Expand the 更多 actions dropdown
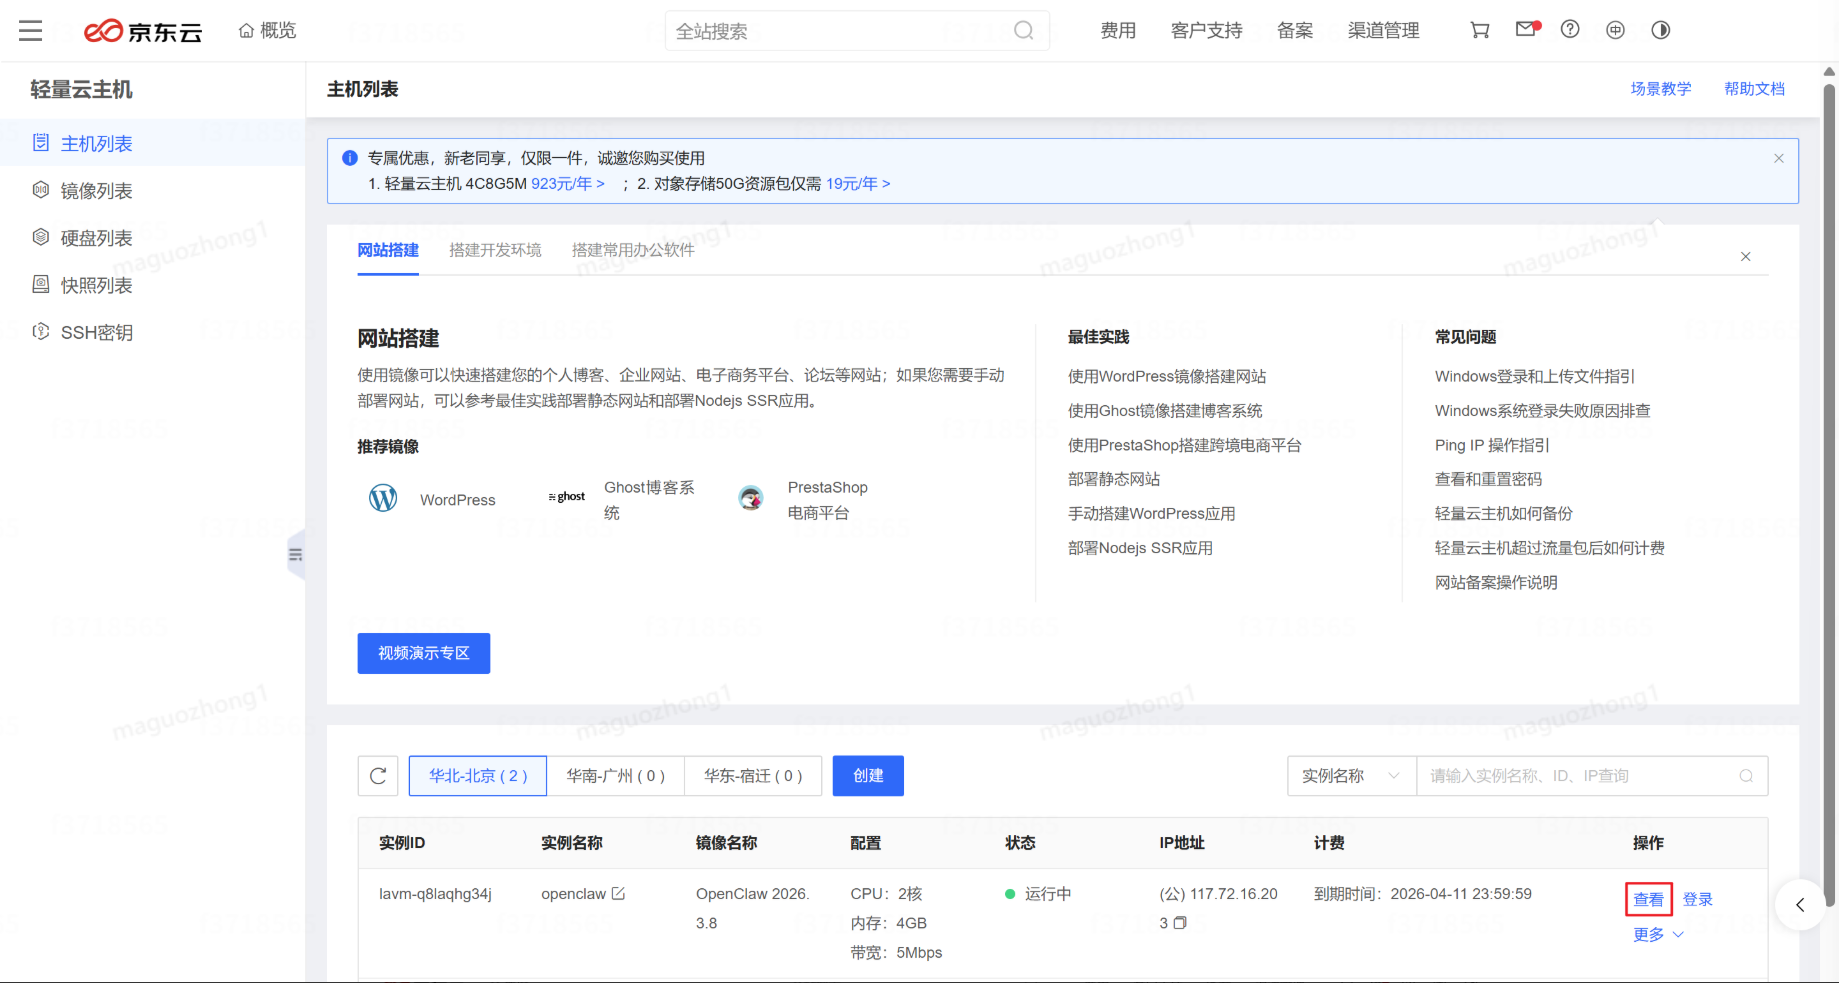 1658,934
